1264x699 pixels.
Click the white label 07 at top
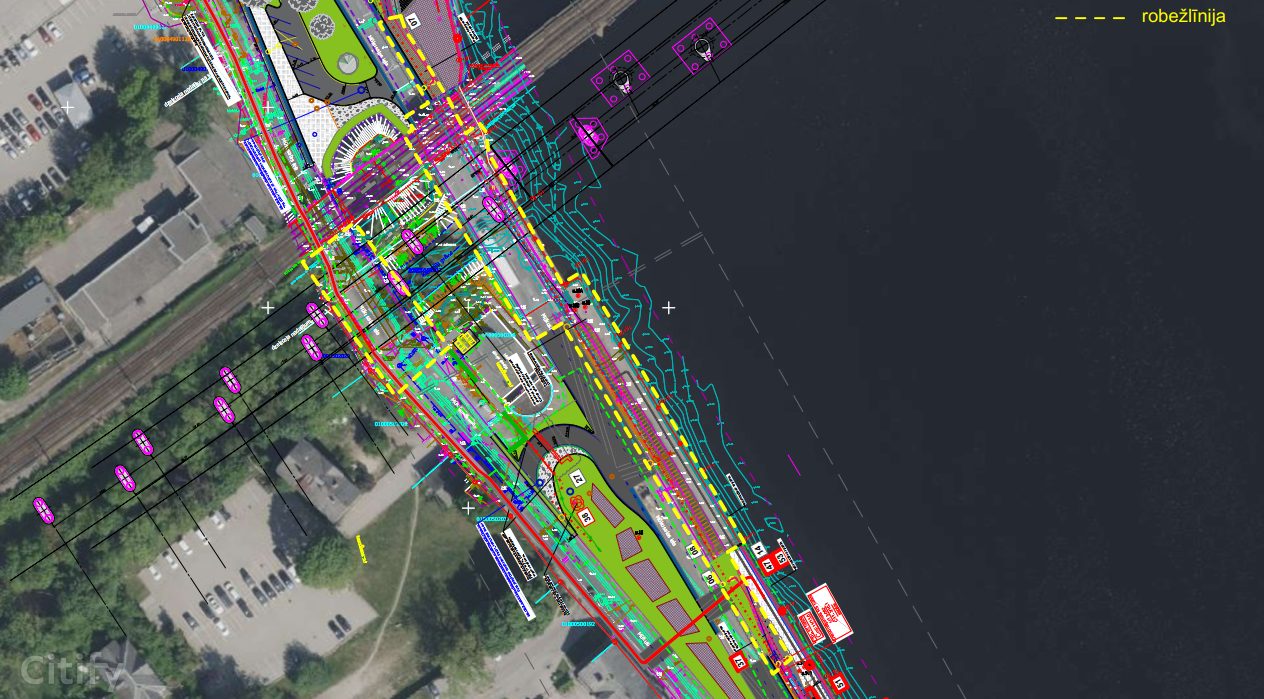pos(411,20)
